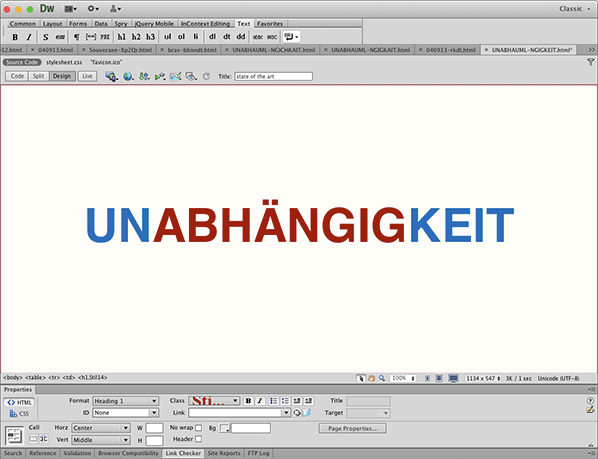Insert Emphasis tag using the em icon
The height and width of the screenshot is (459, 598).
click(60, 37)
